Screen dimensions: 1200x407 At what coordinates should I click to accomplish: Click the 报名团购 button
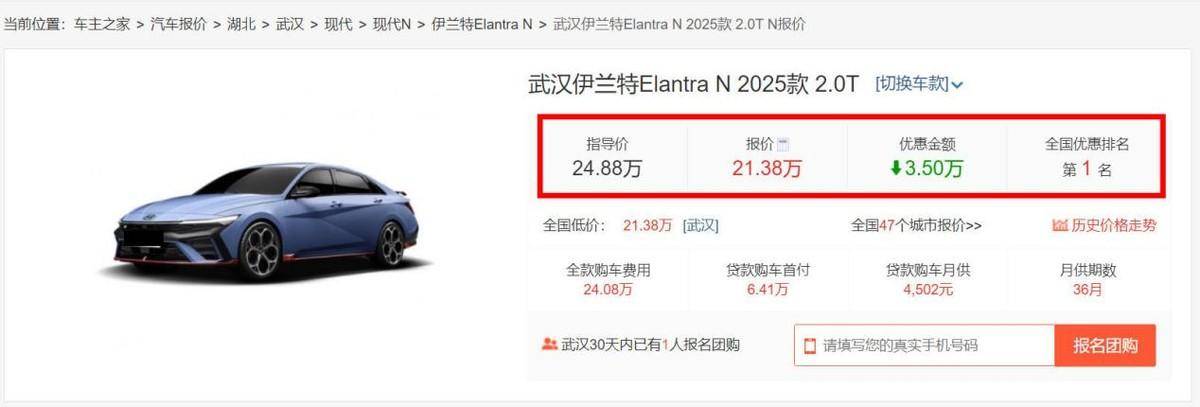tap(1105, 345)
